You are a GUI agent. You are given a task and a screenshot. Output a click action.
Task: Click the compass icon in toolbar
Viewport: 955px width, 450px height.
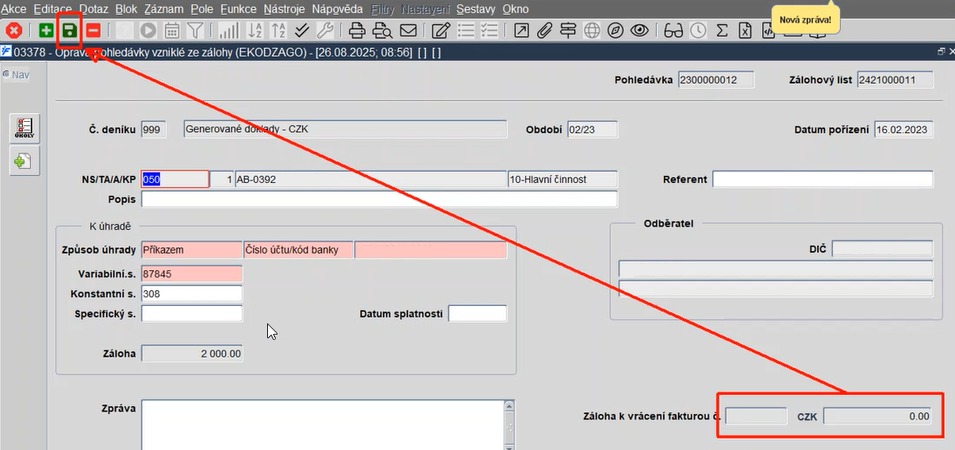click(615, 30)
